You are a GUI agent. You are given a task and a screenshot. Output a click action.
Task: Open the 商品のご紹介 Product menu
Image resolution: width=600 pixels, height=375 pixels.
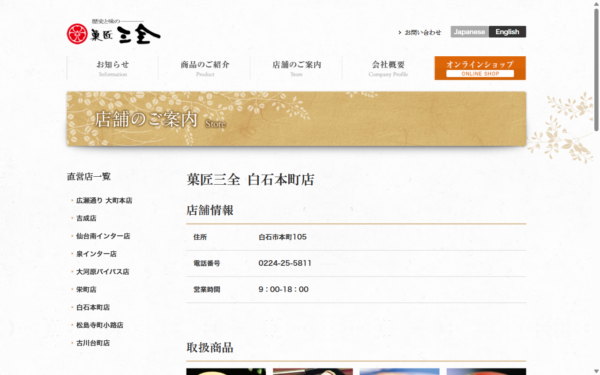coord(205,68)
